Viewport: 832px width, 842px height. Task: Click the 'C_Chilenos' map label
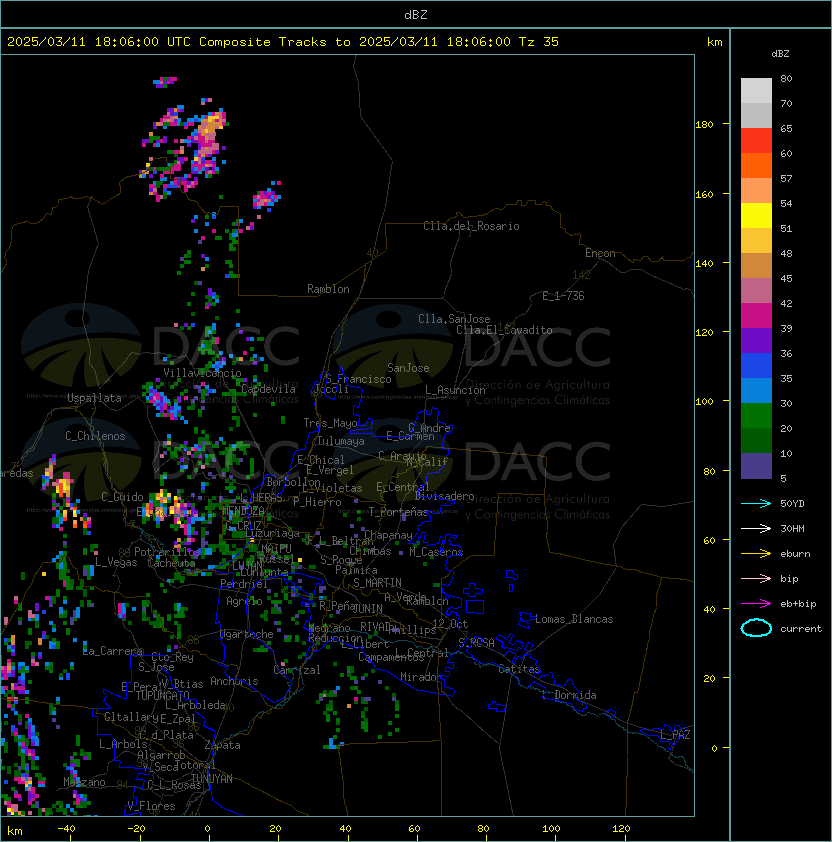[95, 436]
